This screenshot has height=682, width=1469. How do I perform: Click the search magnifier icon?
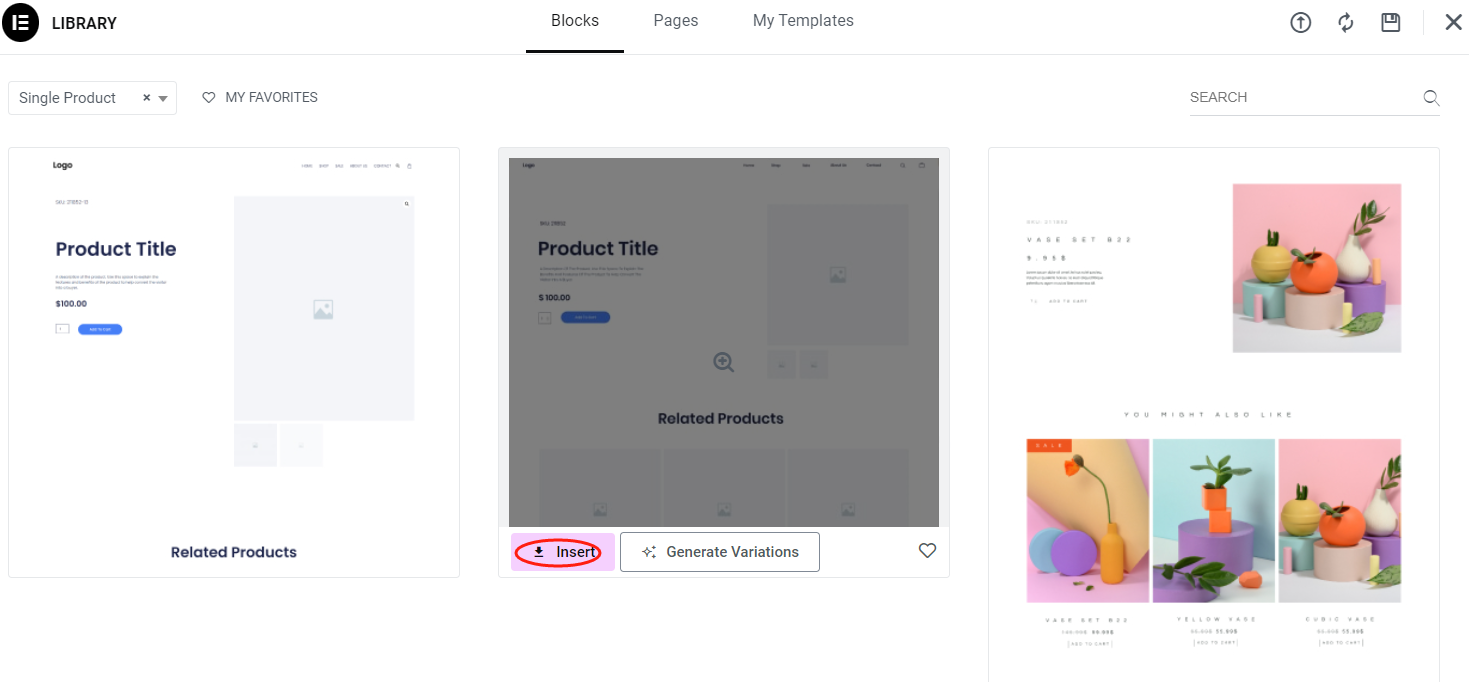pyautogui.click(x=1431, y=97)
